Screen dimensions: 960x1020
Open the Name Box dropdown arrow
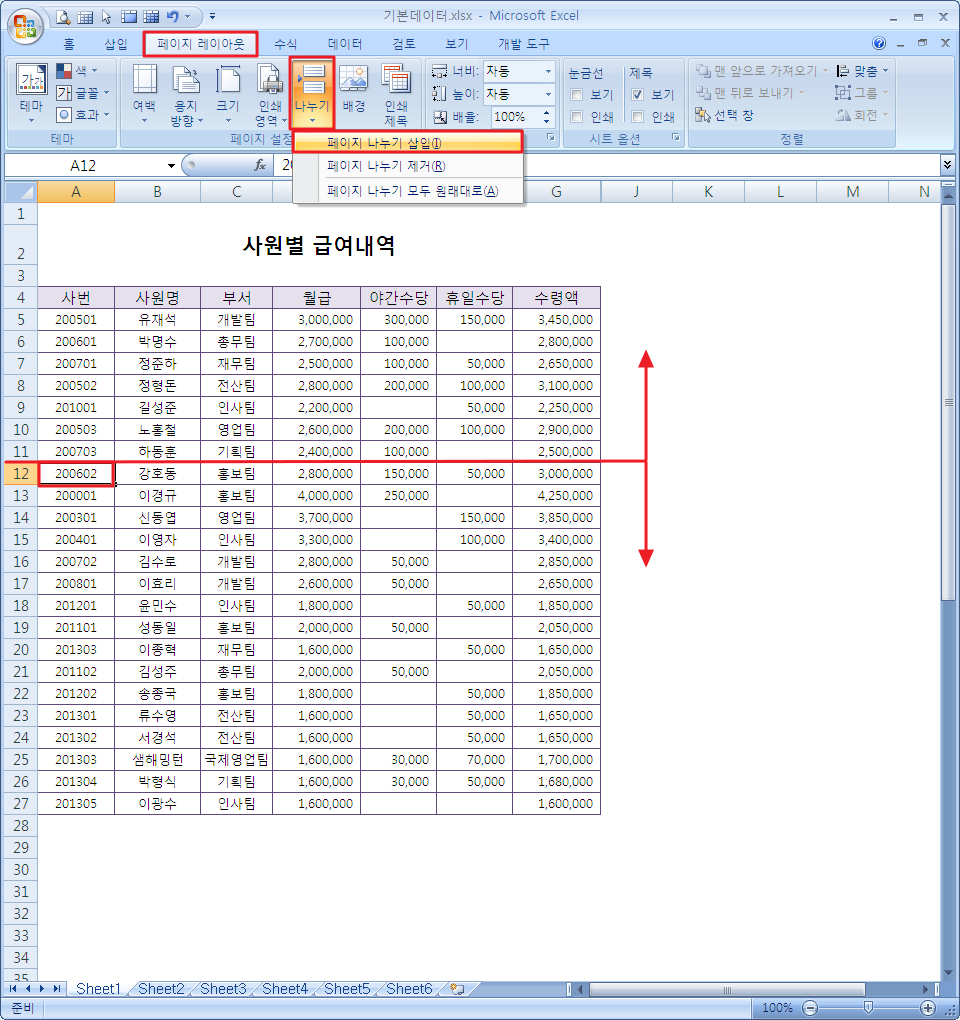coord(171,165)
